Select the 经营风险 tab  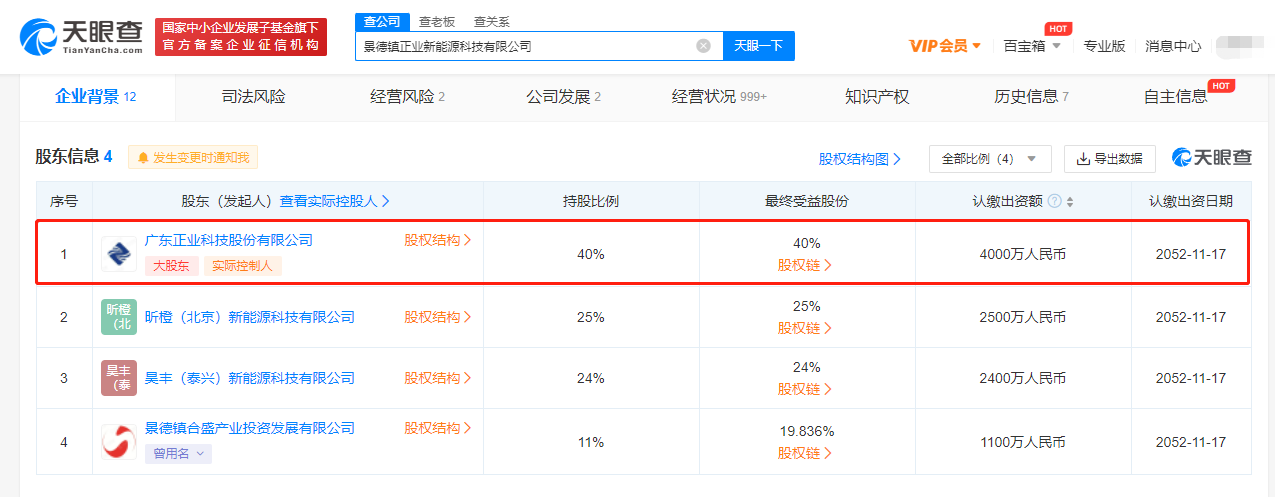coord(407,97)
